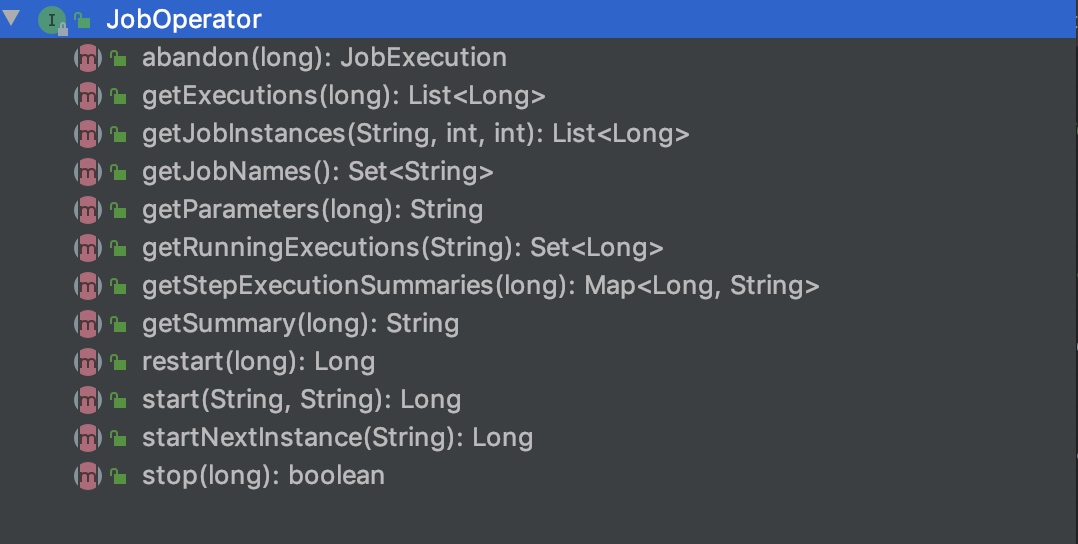Select start(String, String): Long method

(301, 400)
